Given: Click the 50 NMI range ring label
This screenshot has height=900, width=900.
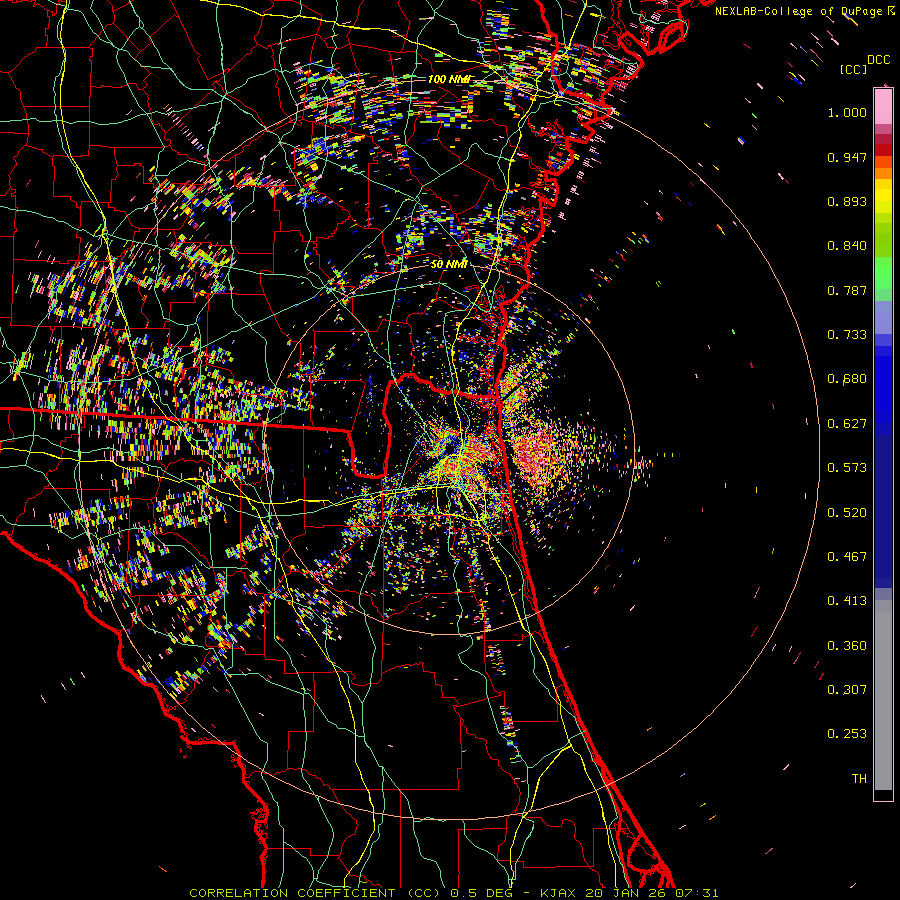Looking at the screenshot, I should tap(449, 265).
